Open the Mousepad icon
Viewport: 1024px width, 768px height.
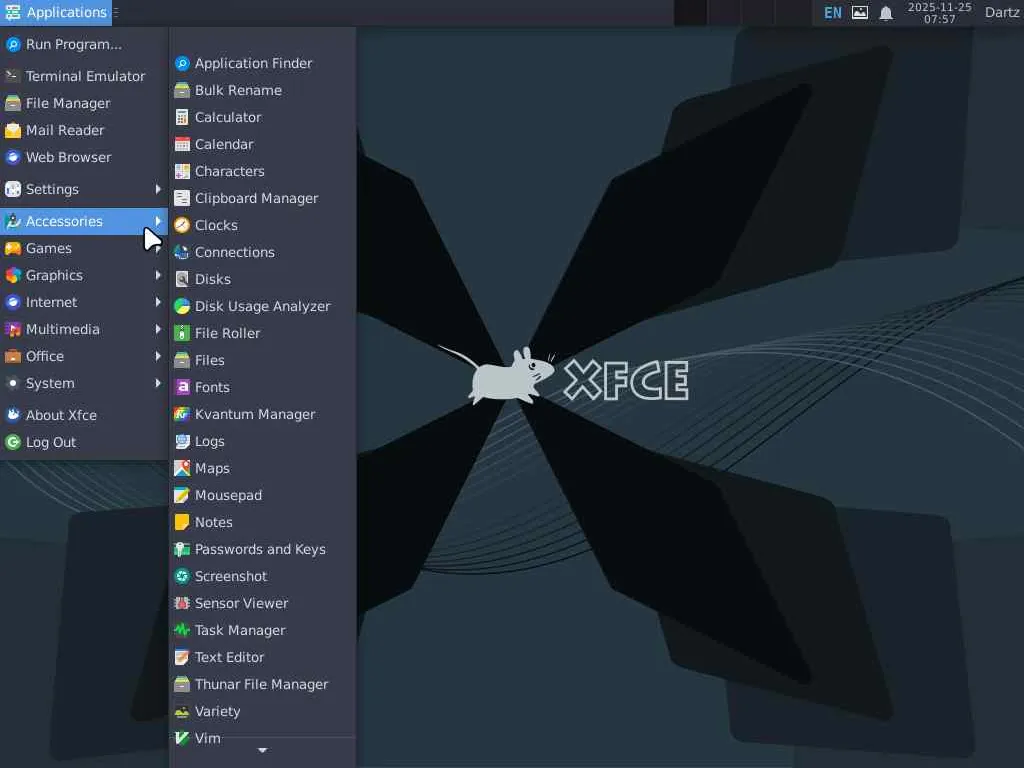click(x=182, y=495)
